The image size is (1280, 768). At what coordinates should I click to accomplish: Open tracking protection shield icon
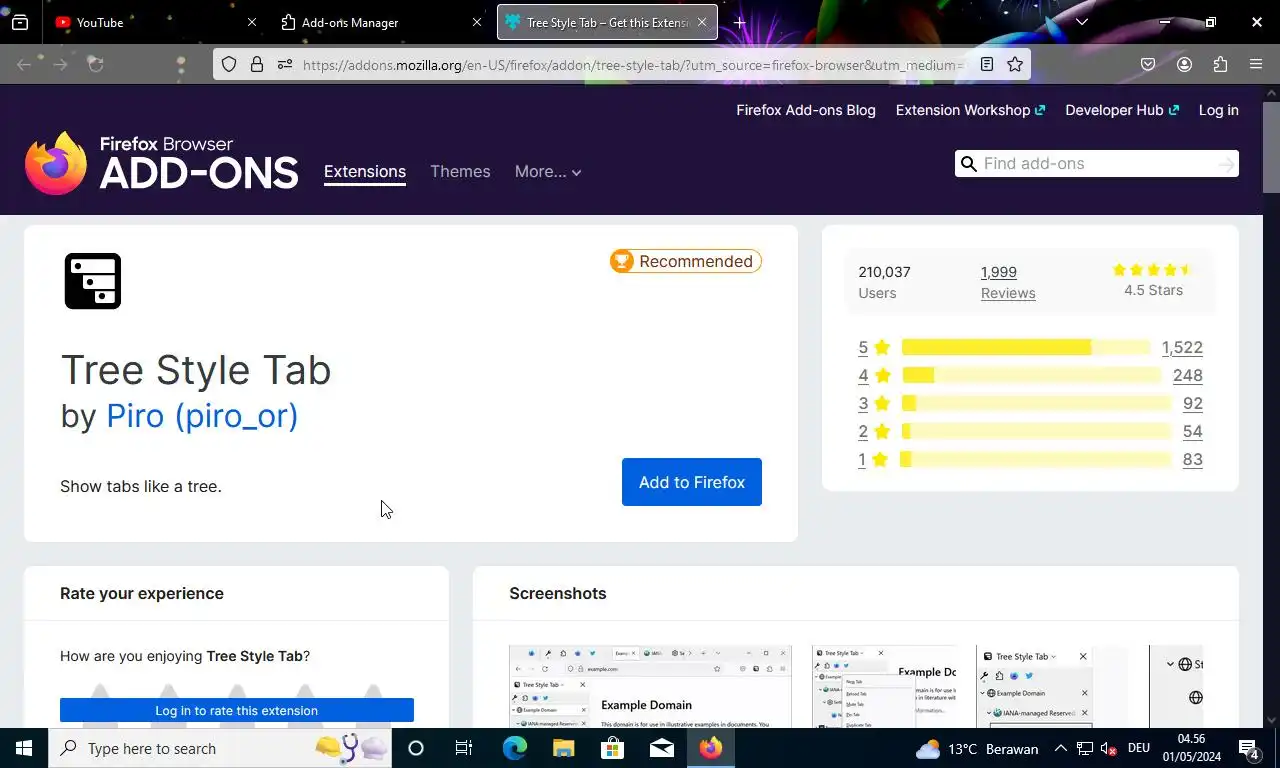click(229, 64)
